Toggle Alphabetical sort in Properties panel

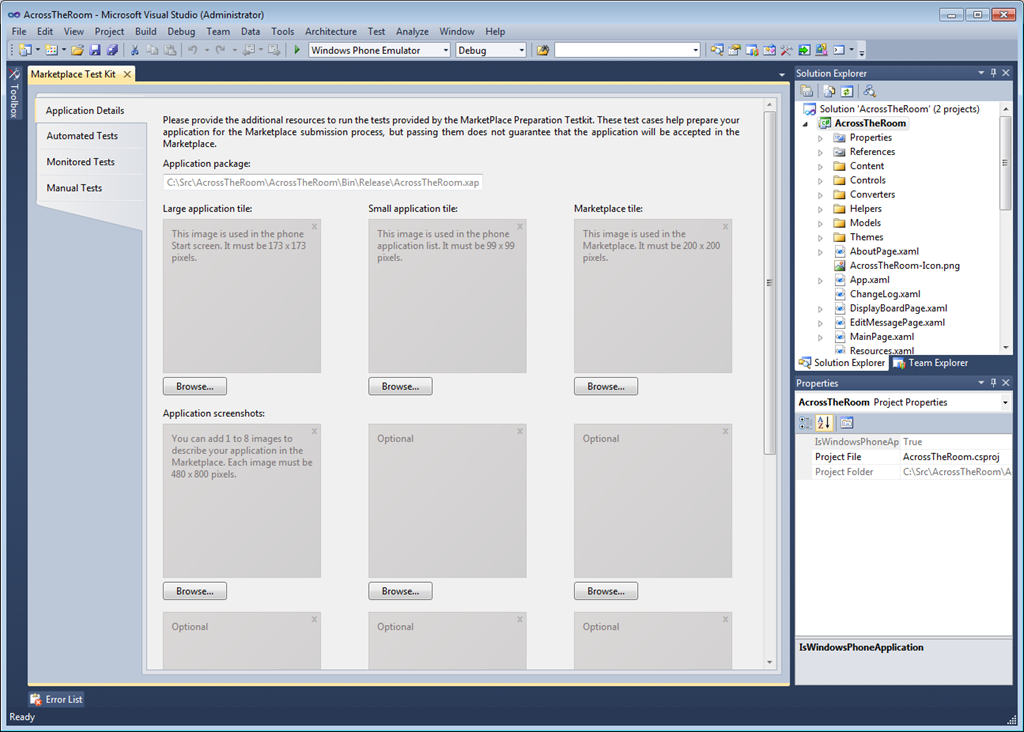coord(824,423)
